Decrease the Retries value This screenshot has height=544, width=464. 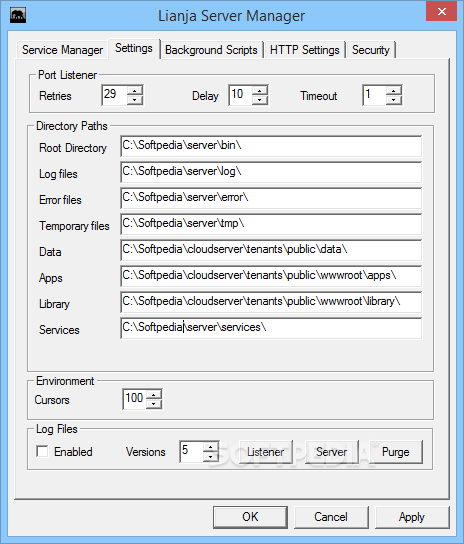click(x=135, y=100)
